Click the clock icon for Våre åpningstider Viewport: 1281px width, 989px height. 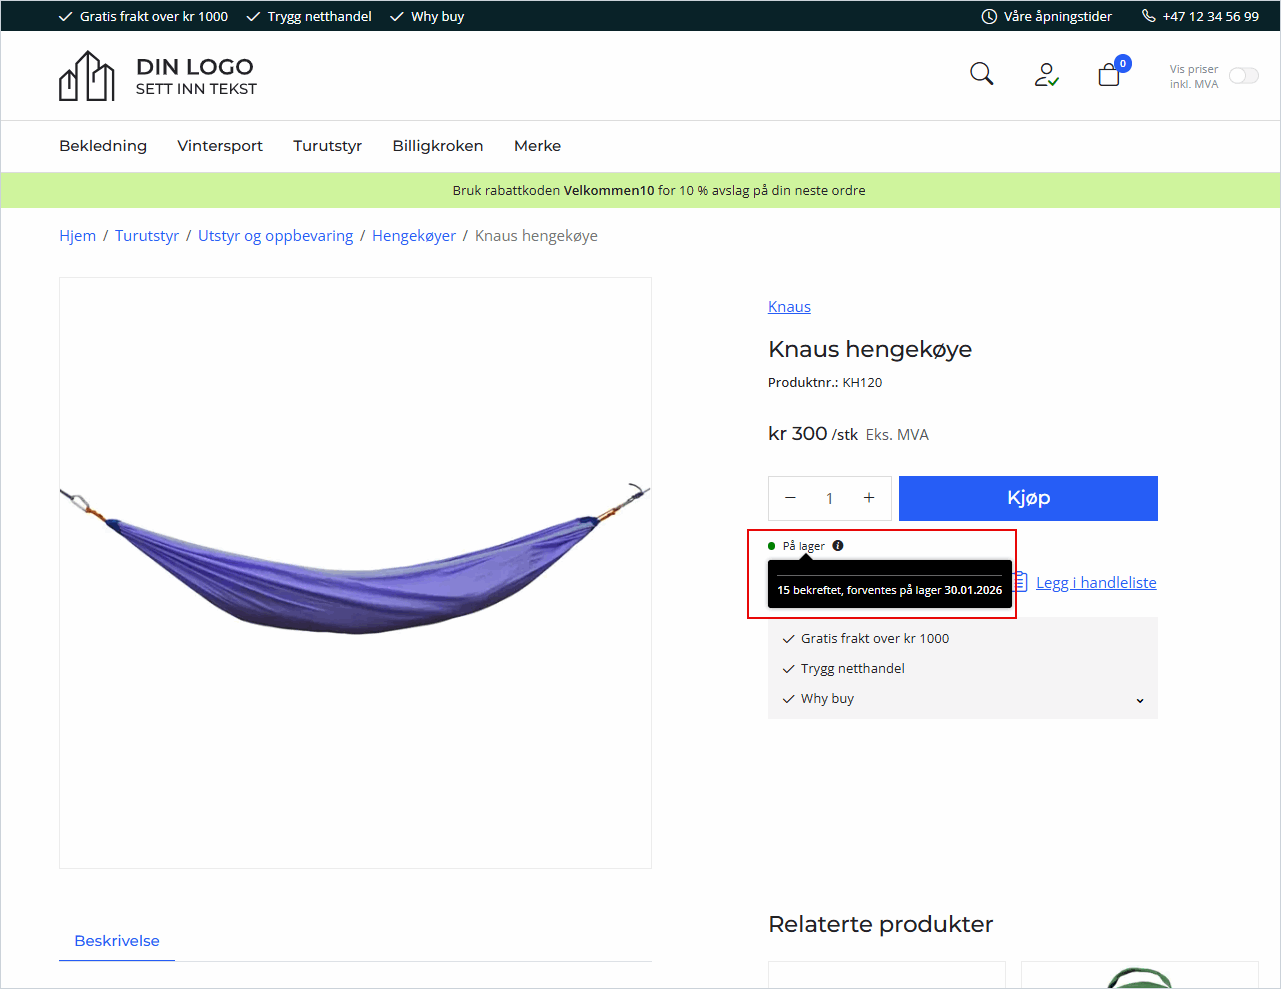pyautogui.click(x=989, y=16)
